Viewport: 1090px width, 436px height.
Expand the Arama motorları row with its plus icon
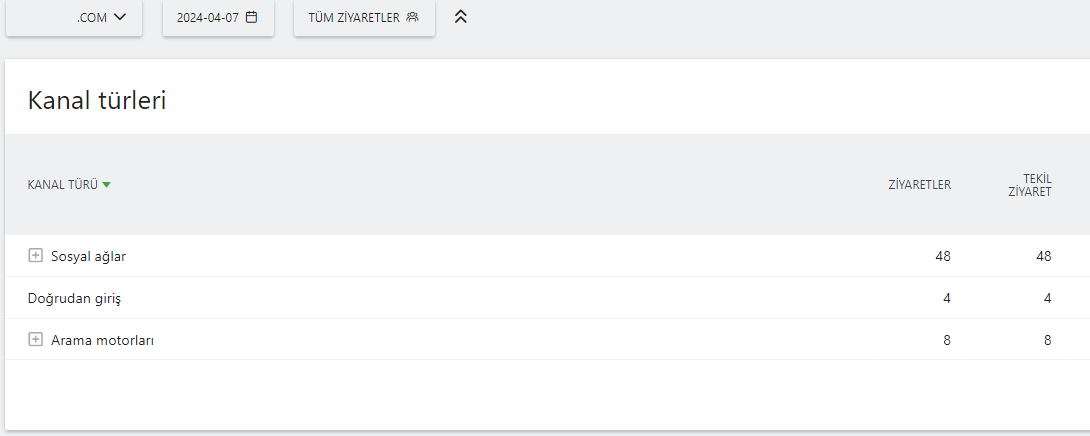[x=35, y=339]
